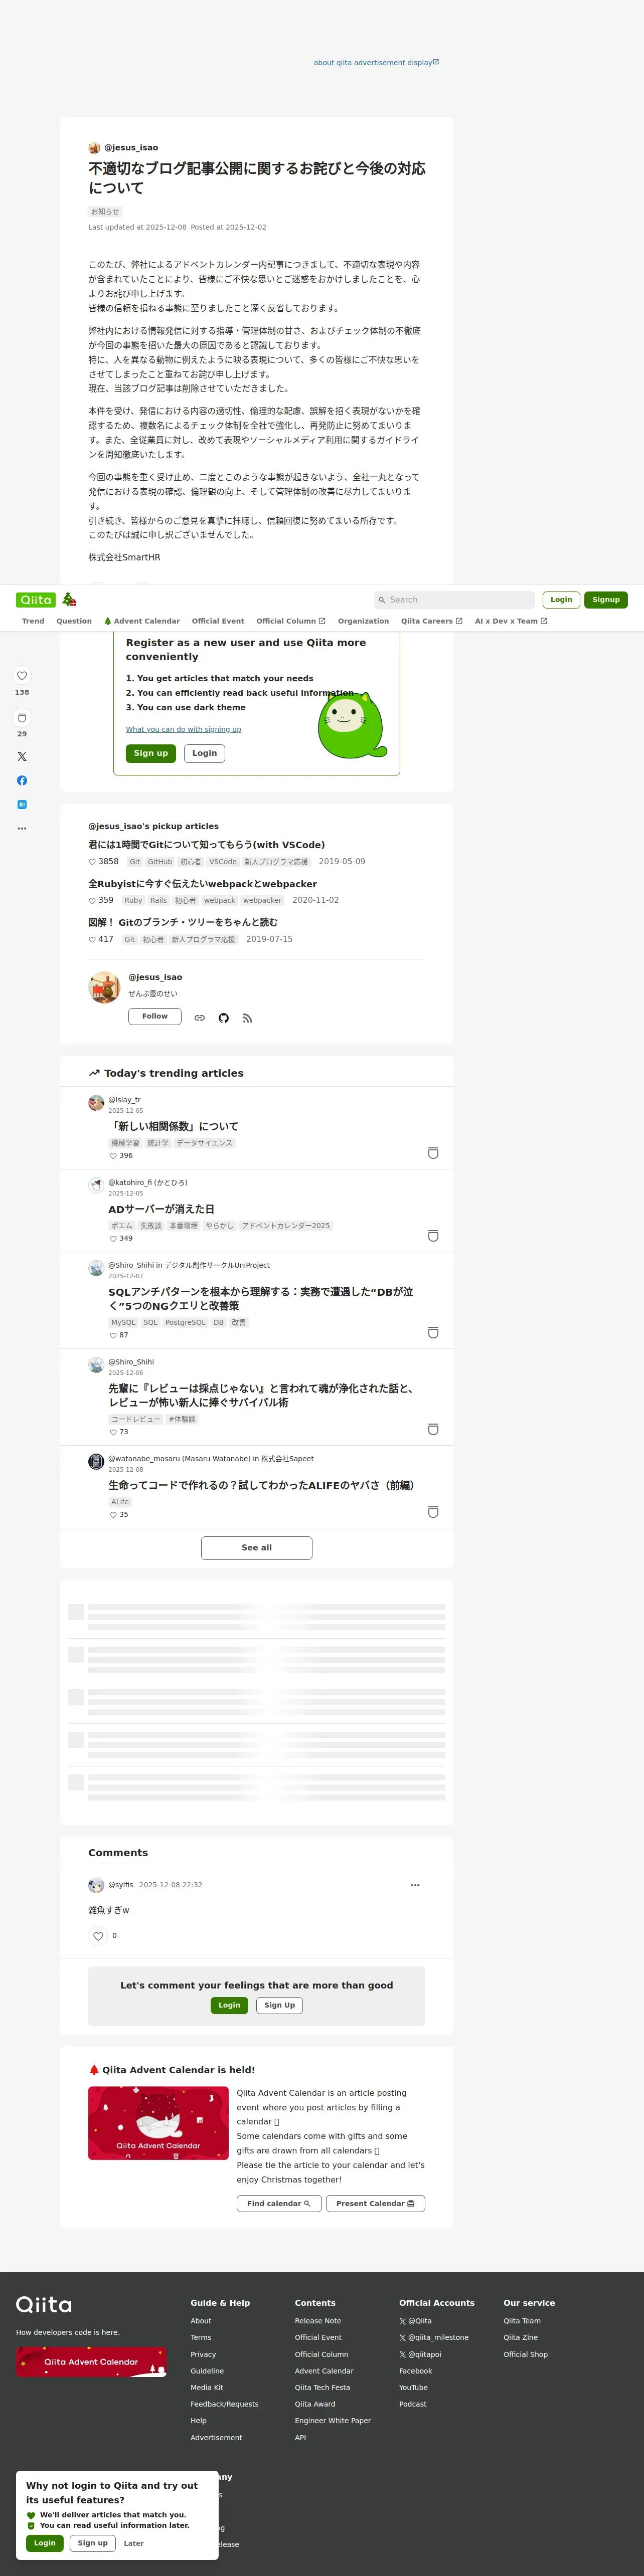Screen dimensions: 644x2576
Task: Click the stock icon in side rail
Action: [x=22, y=718]
